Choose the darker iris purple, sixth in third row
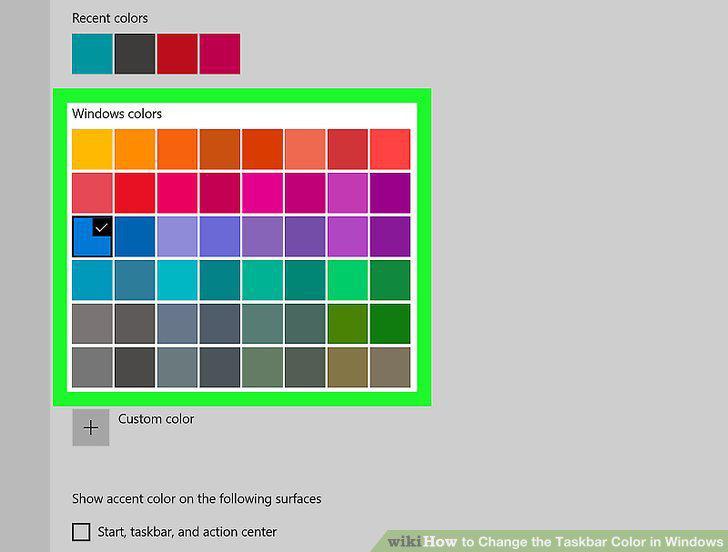Screen dimensions: 728x552 305,236
